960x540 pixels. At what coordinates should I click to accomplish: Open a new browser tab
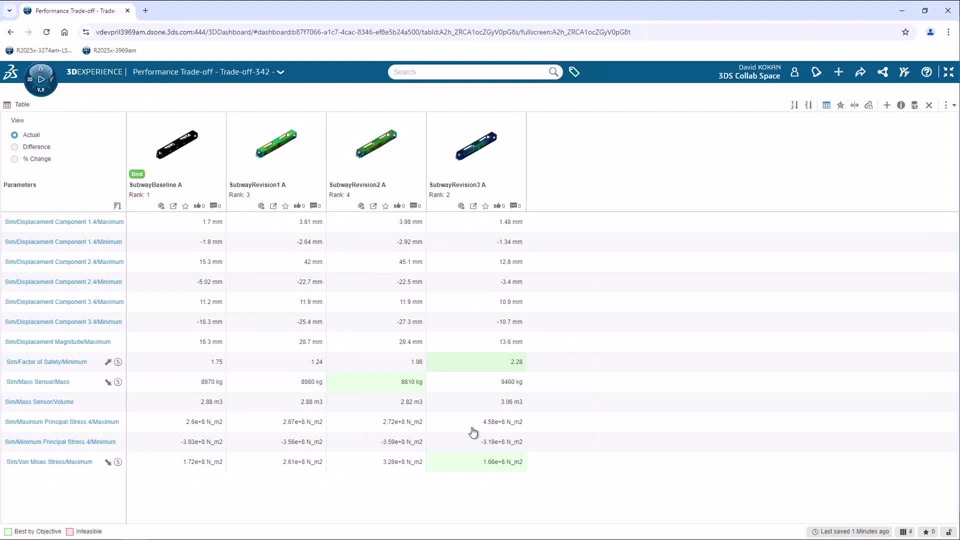145,10
